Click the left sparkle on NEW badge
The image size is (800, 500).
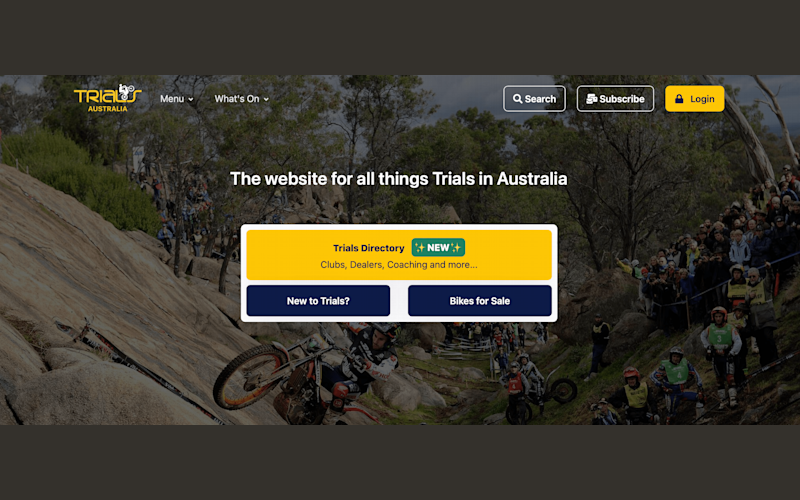click(419, 248)
